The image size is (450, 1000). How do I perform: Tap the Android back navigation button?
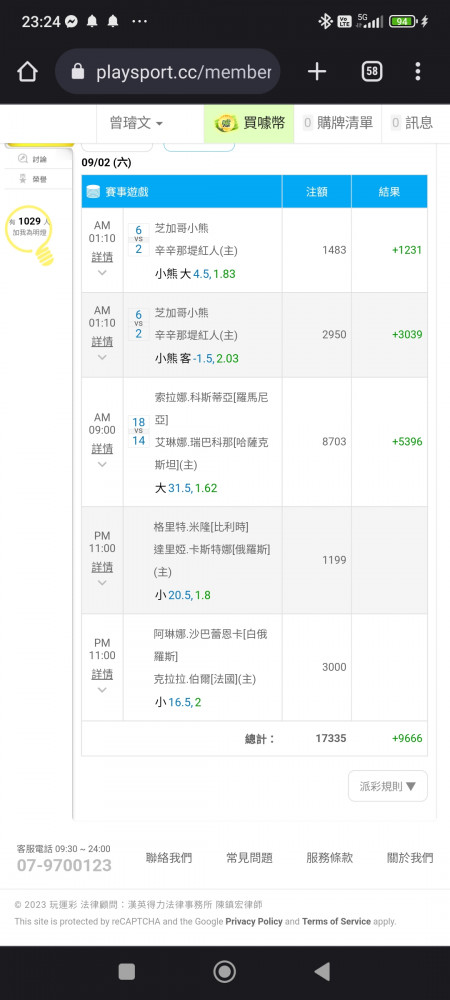pos(323,971)
